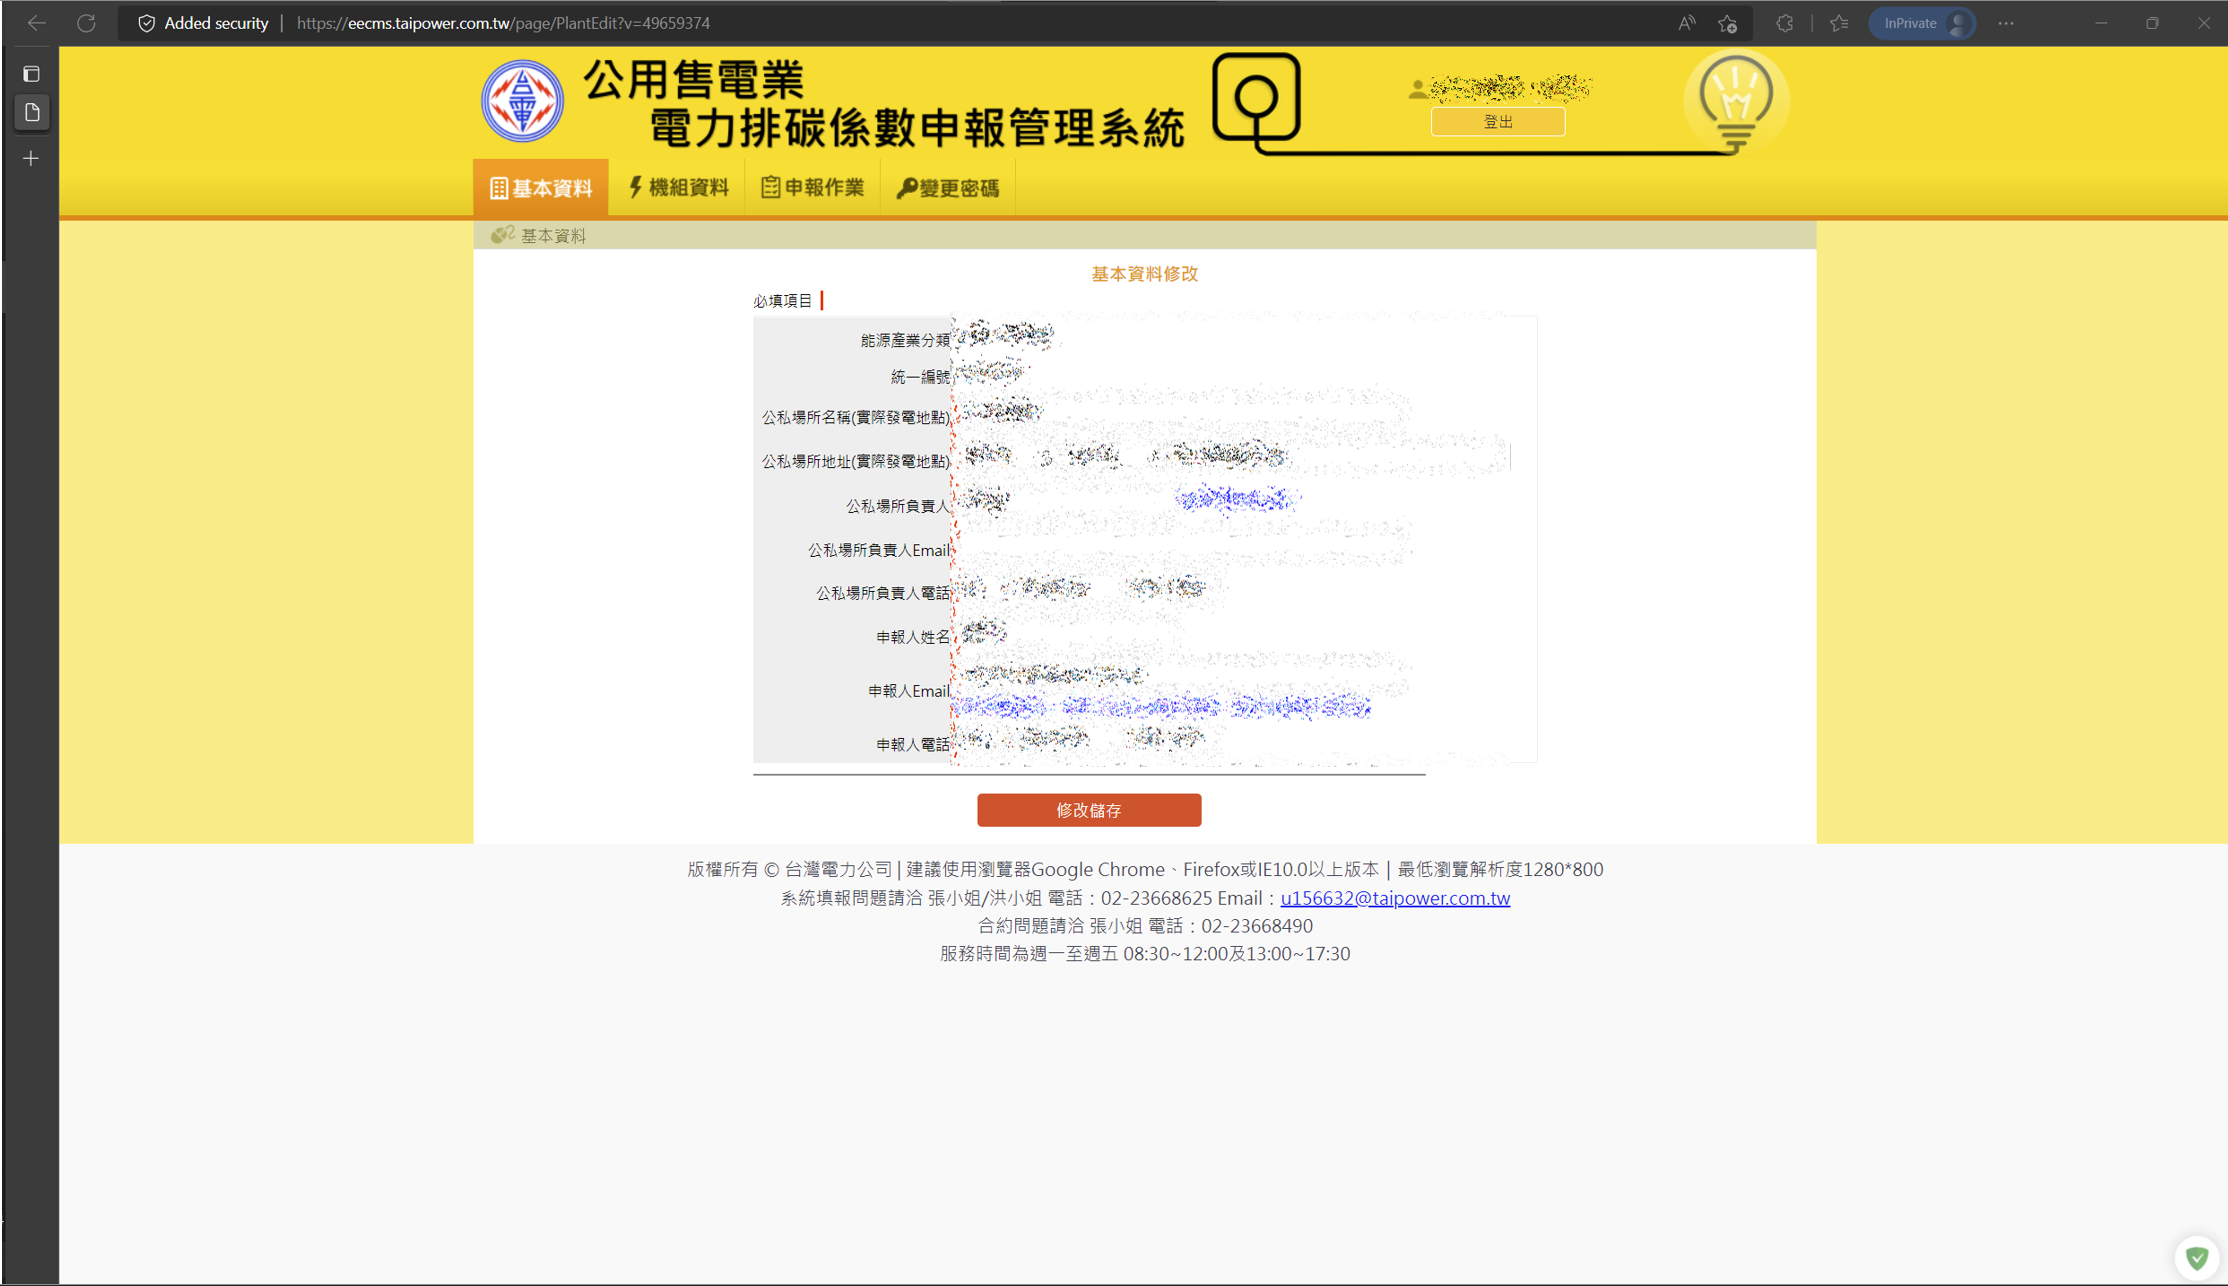
Task: Reload the page with refresh icon
Action: point(87,23)
